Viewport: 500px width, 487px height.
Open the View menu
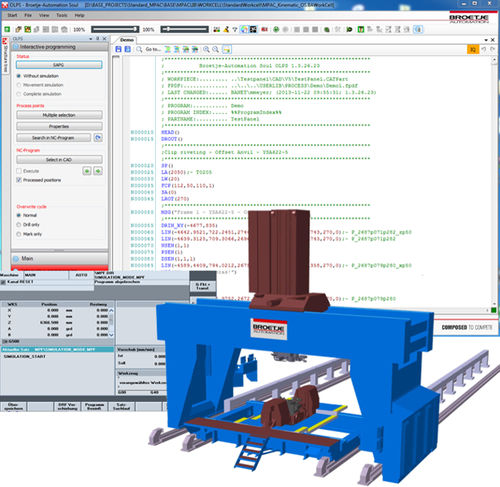tap(44, 15)
